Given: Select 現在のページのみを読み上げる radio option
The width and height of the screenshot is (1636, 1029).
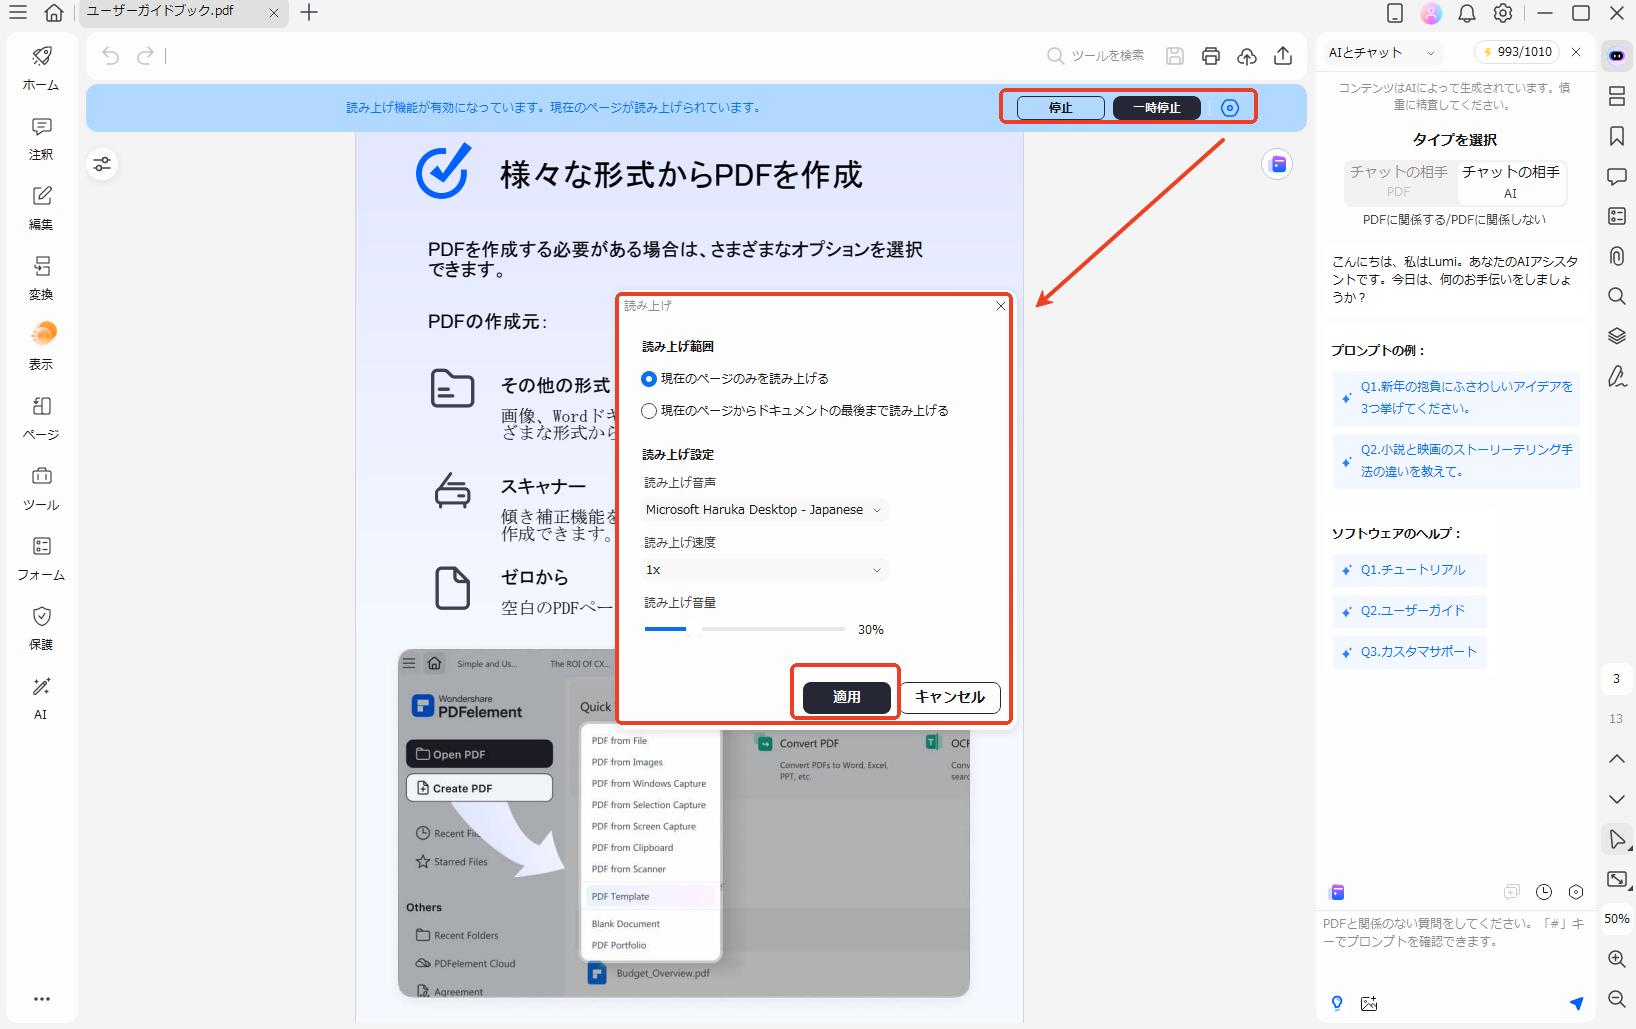Looking at the screenshot, I should click(x=650, y=379).
